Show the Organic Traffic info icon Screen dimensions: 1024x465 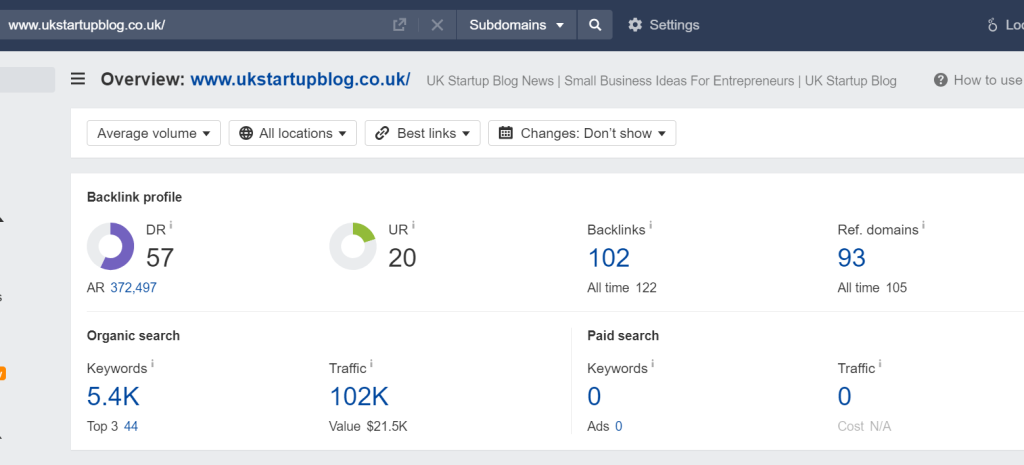pyautogui.click(x=372, y=363)
